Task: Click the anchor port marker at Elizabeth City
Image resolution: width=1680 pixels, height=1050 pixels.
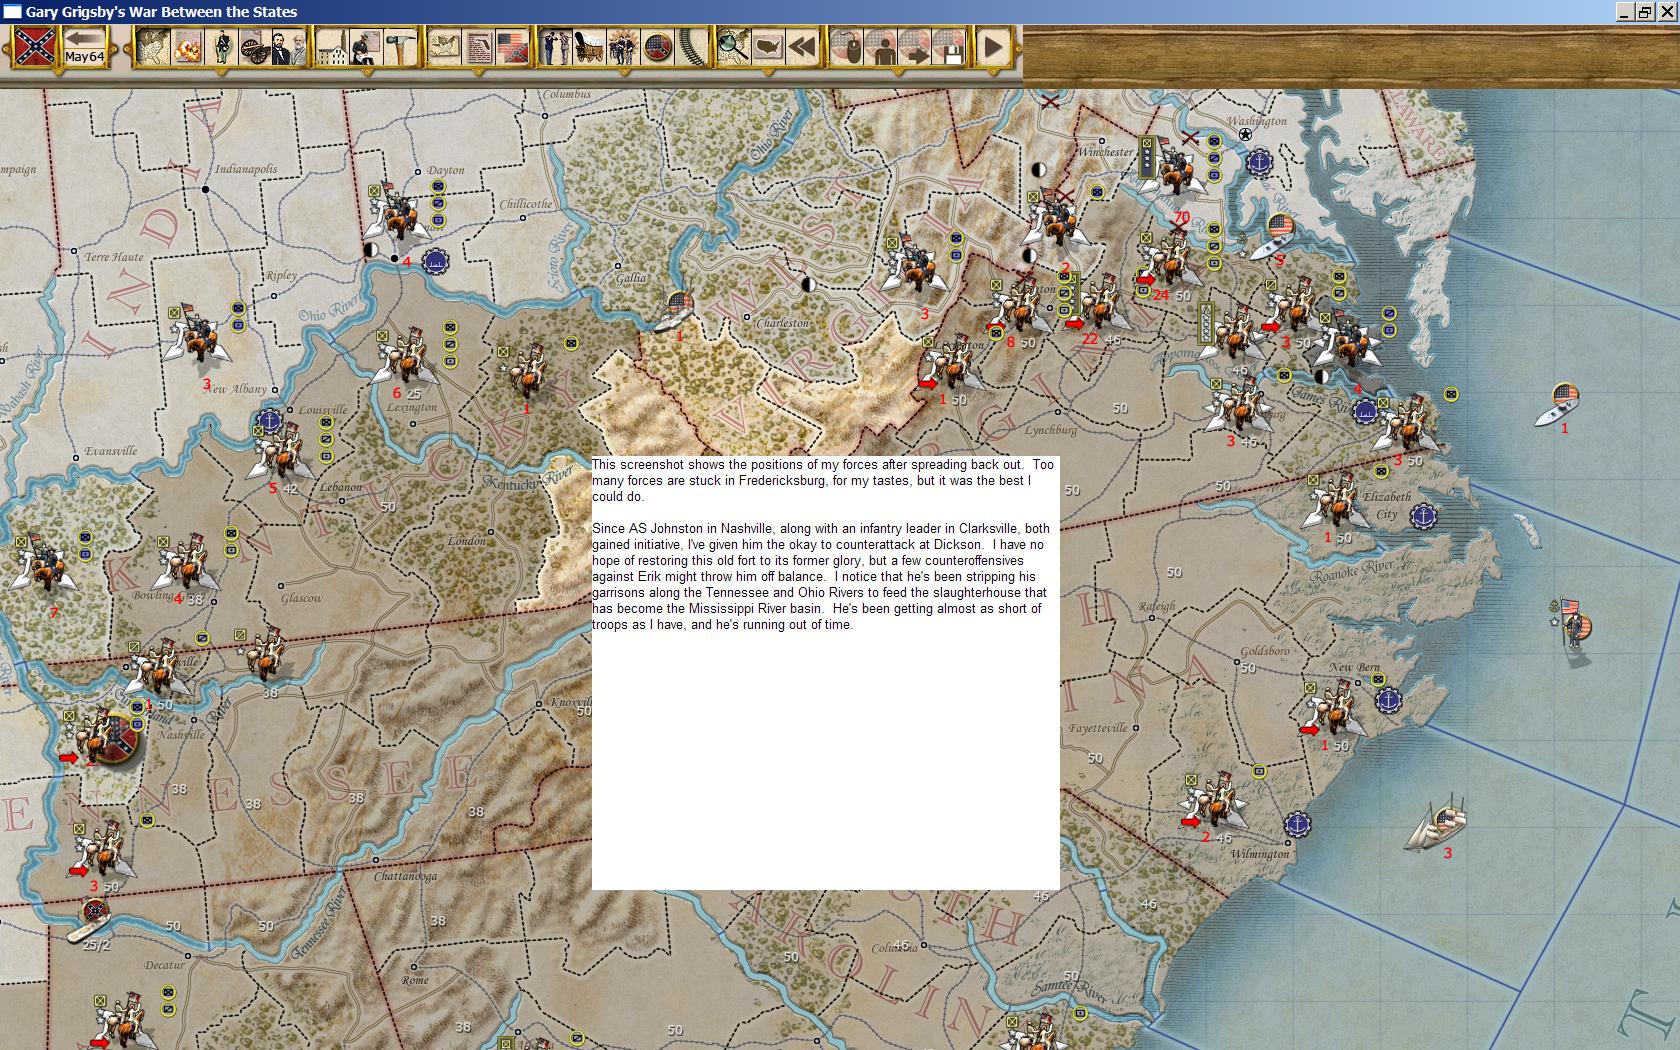Action: pos(1423,516)
